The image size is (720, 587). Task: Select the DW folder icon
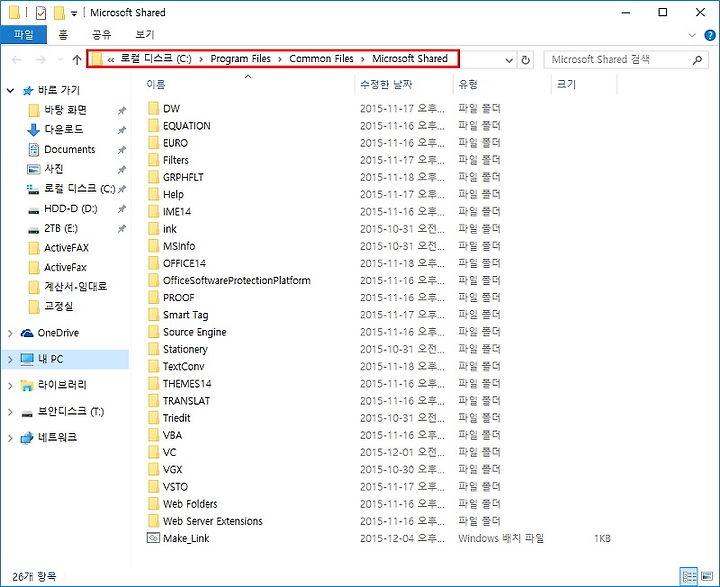(153, 108)
